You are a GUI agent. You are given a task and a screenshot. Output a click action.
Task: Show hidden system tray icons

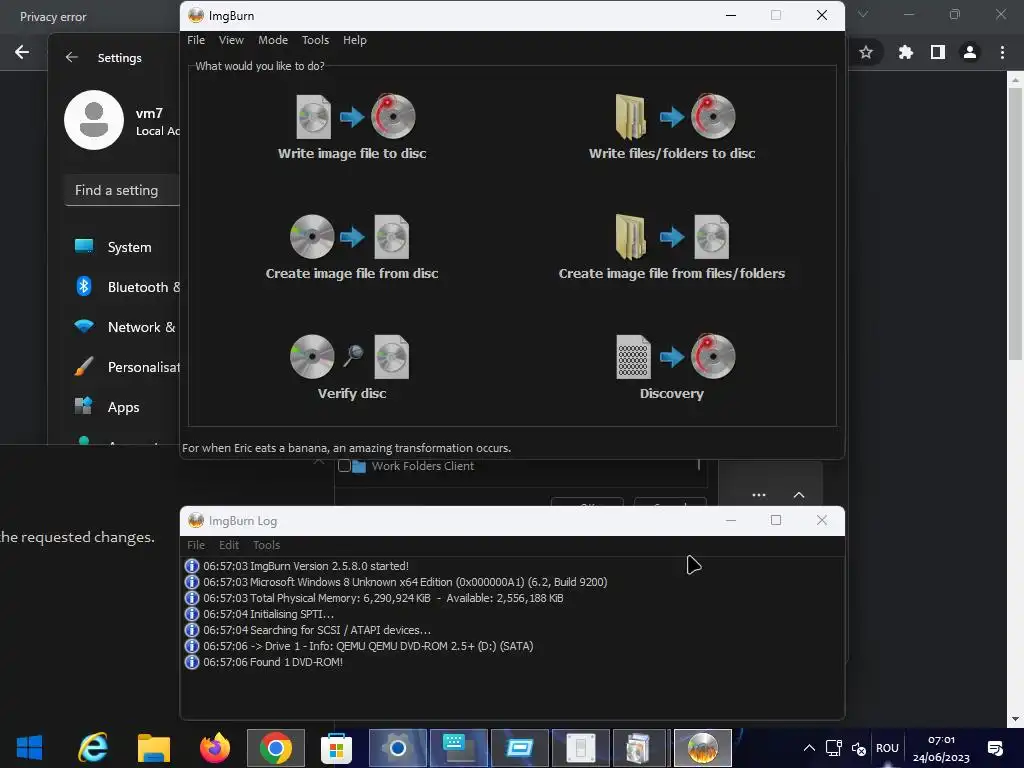pyautogui.click(x=809, y=748)
